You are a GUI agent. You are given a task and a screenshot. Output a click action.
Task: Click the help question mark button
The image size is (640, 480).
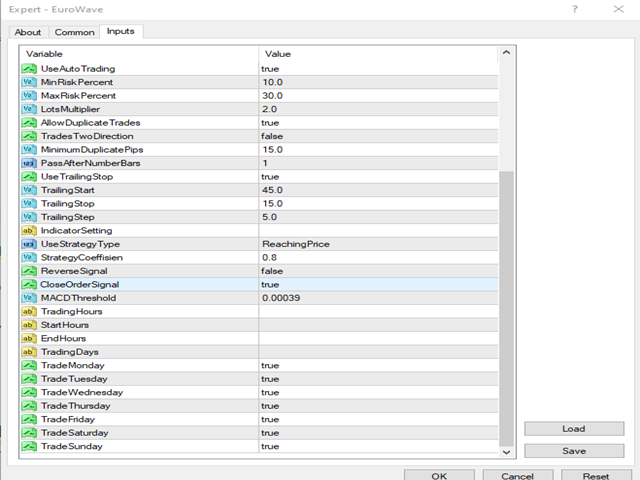coord(575,9)
